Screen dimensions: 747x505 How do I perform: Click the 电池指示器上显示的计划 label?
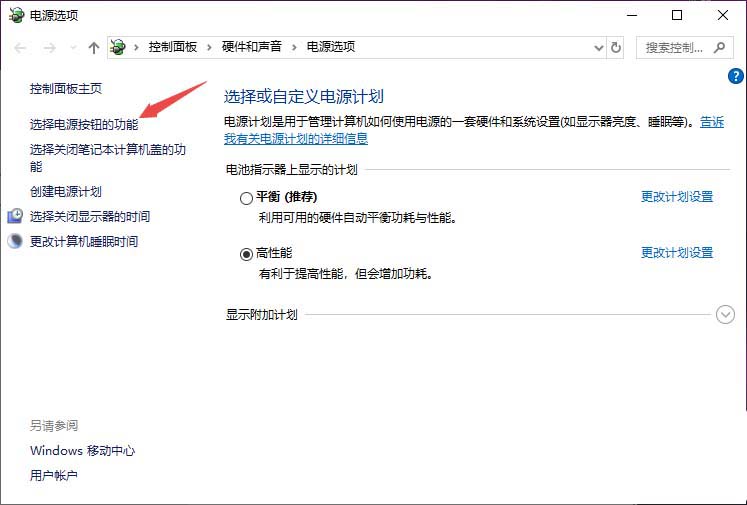click(291, 170)
